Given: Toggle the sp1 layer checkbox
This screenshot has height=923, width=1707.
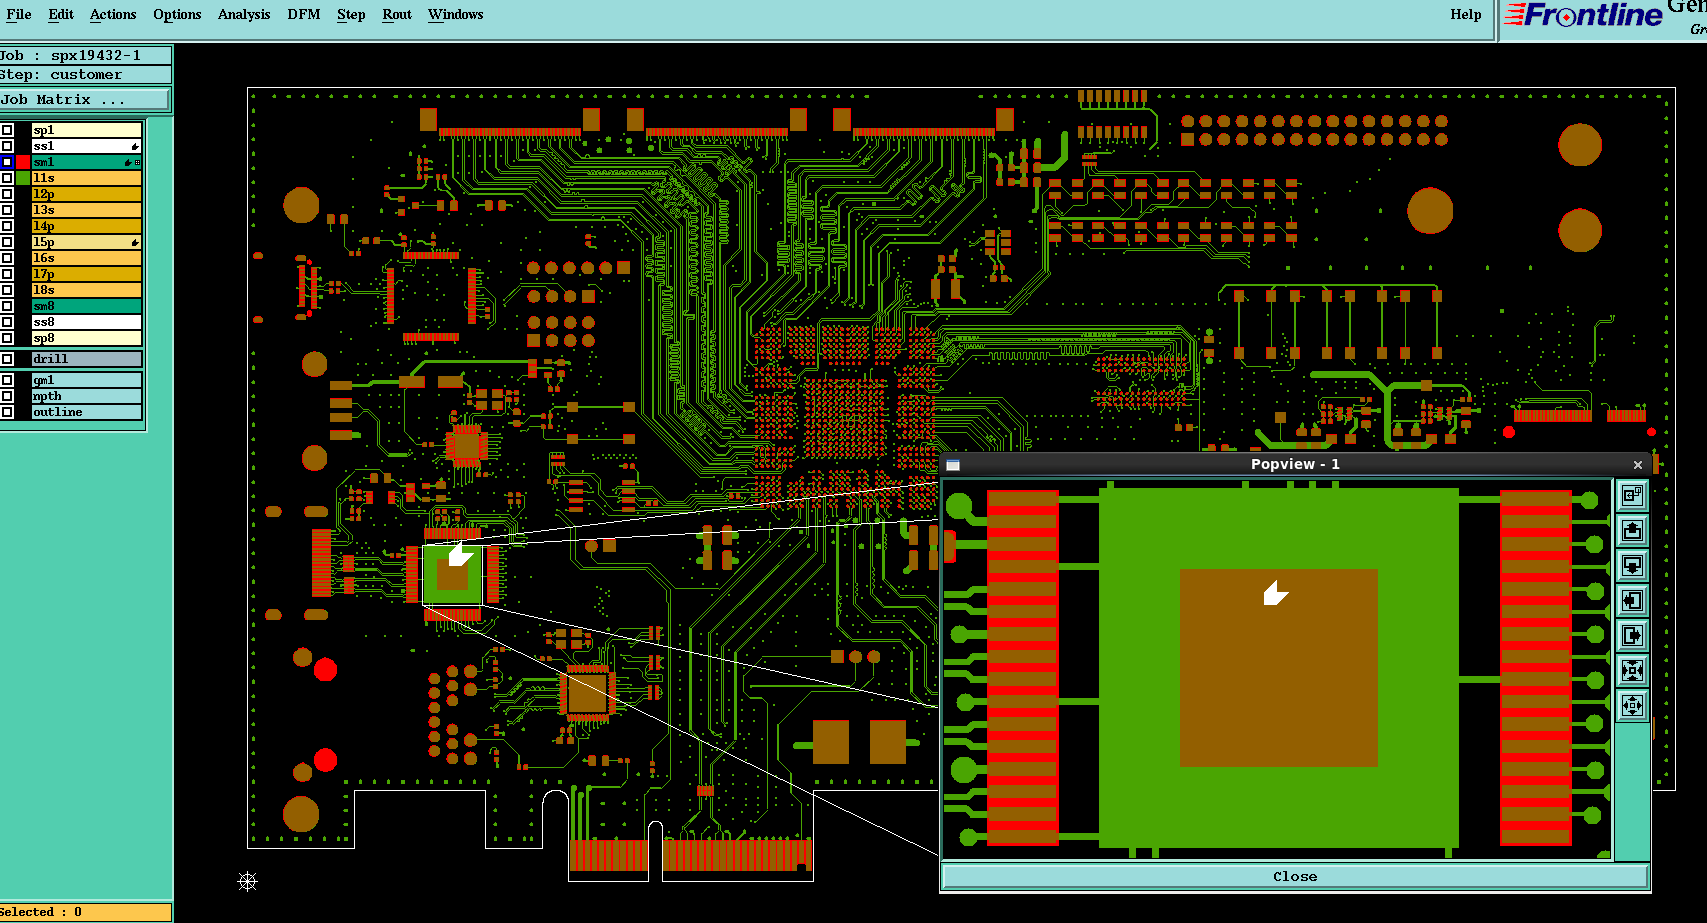Looking at the screenshot, I should pos(7,130).
